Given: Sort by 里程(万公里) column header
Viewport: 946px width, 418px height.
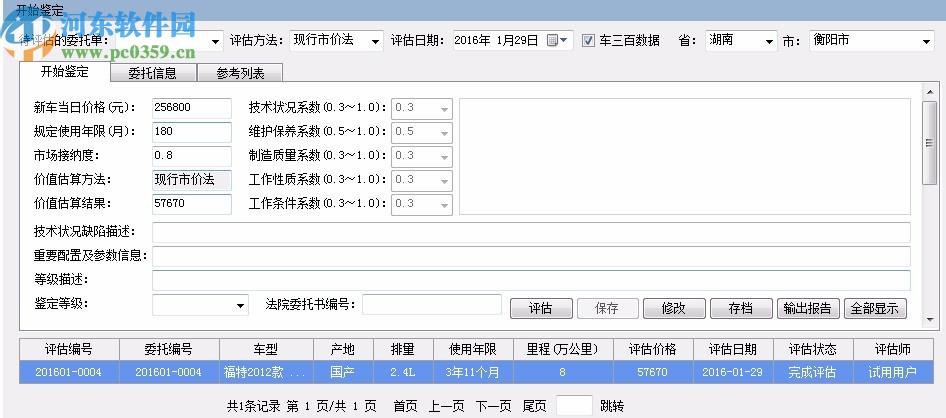Looking at the screenshot, I should click(563, 350).
